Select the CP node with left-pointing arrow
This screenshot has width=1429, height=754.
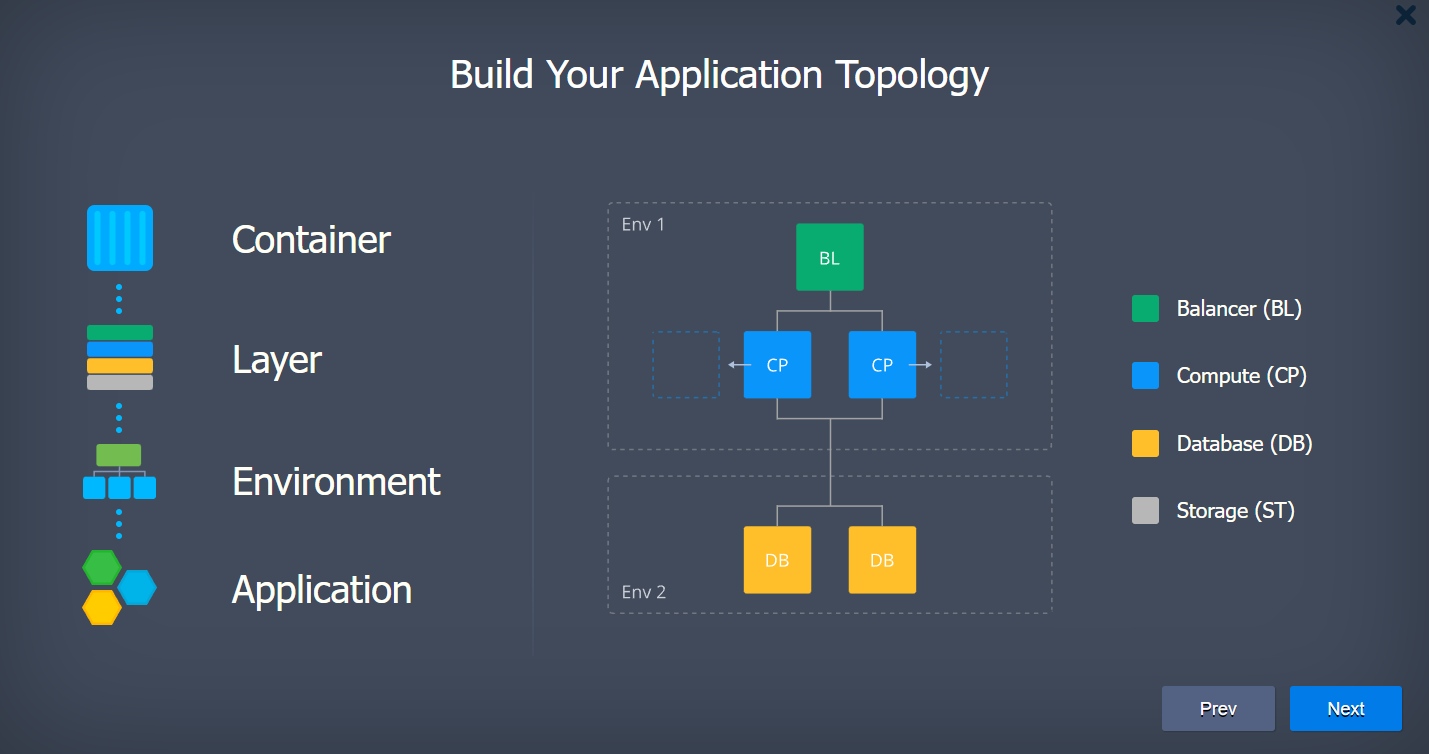tap(777, 365)
